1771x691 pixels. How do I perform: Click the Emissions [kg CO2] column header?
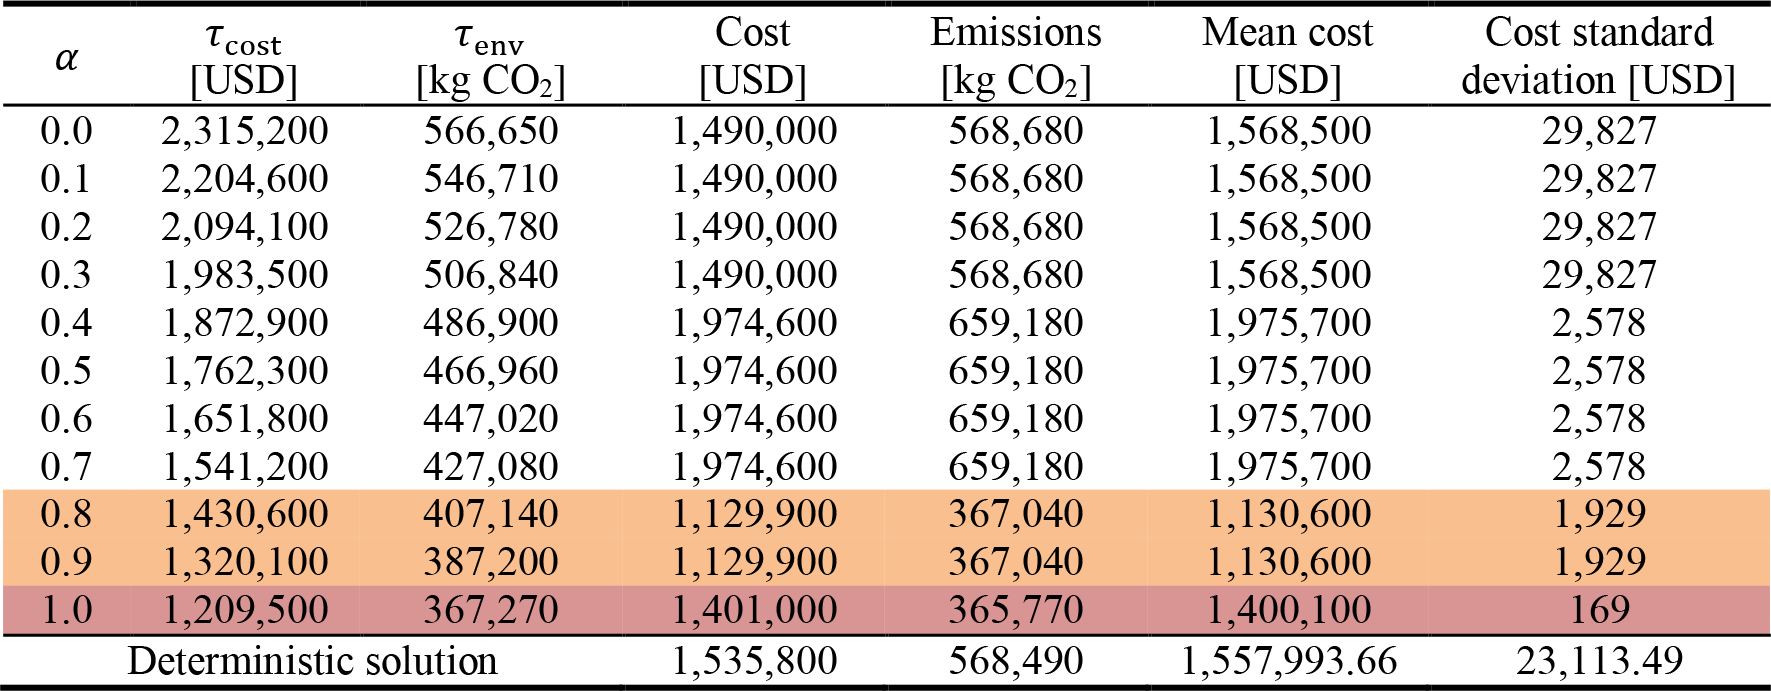pos(1016,57)
